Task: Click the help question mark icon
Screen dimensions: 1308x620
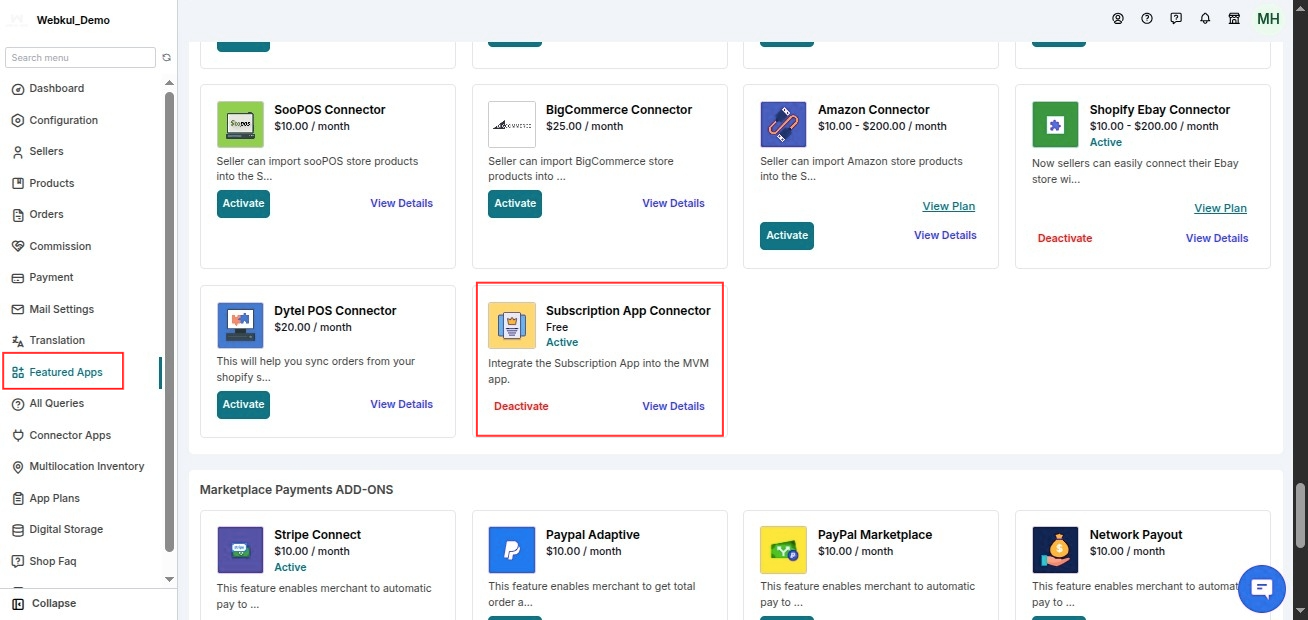Action: (1147, 19)
